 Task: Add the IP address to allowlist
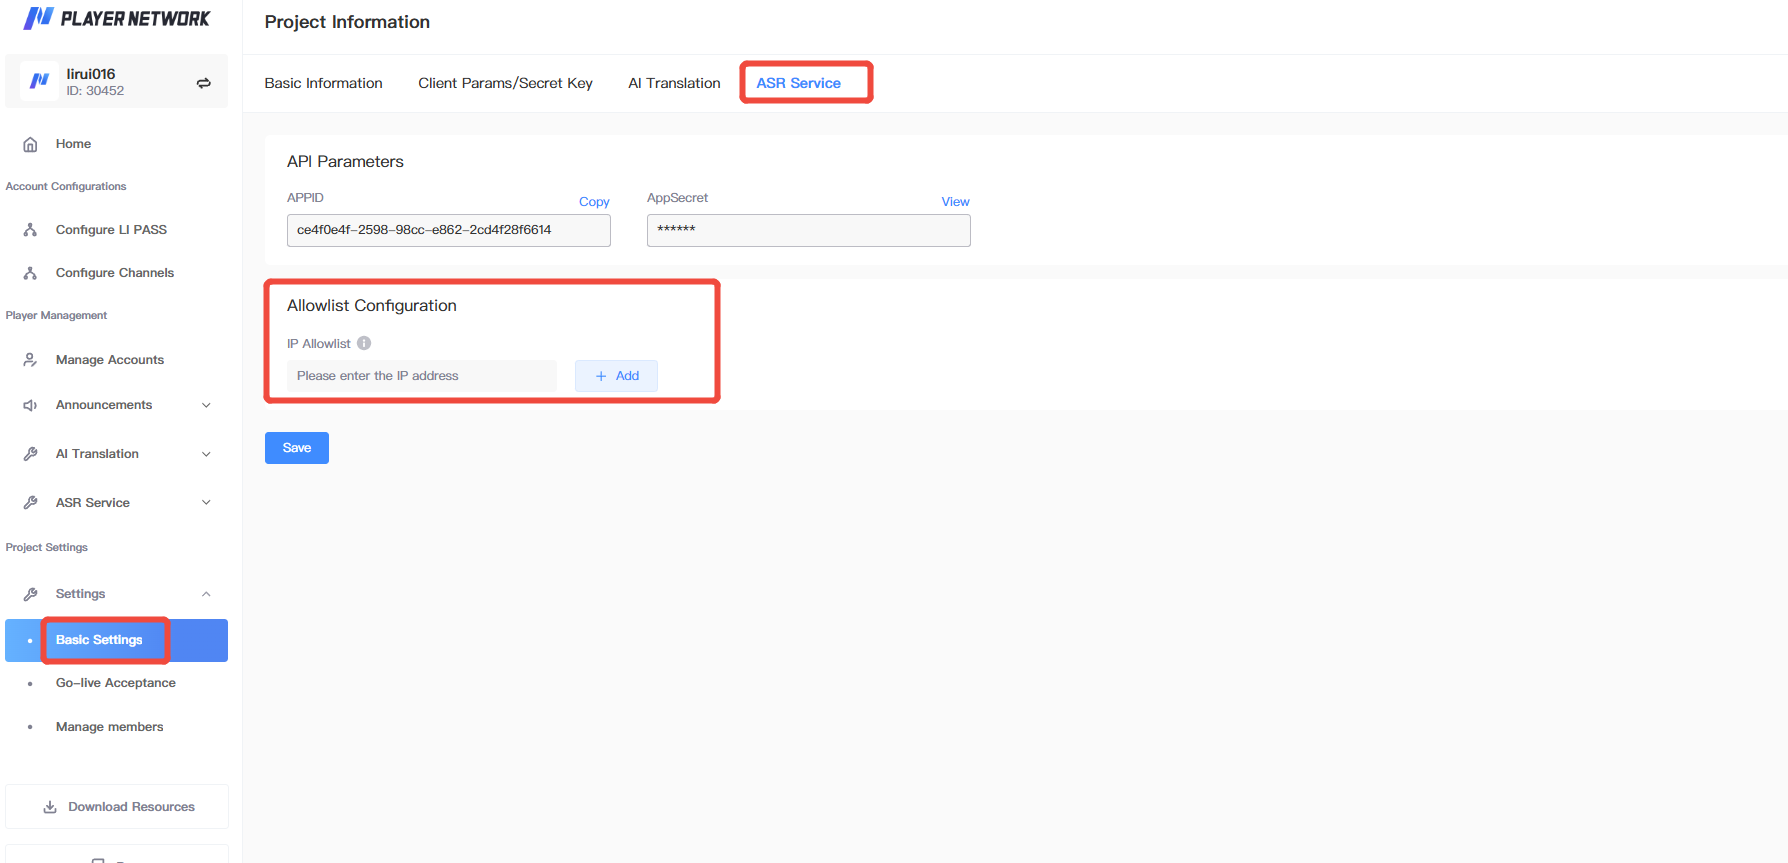616,376
